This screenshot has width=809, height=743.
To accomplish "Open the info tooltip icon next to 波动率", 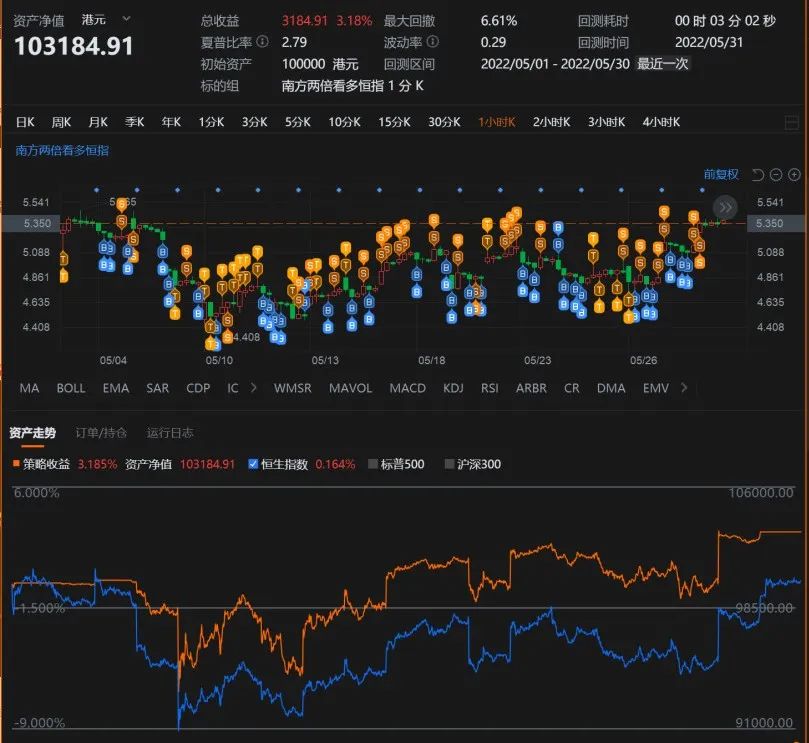I will (435, 42).
